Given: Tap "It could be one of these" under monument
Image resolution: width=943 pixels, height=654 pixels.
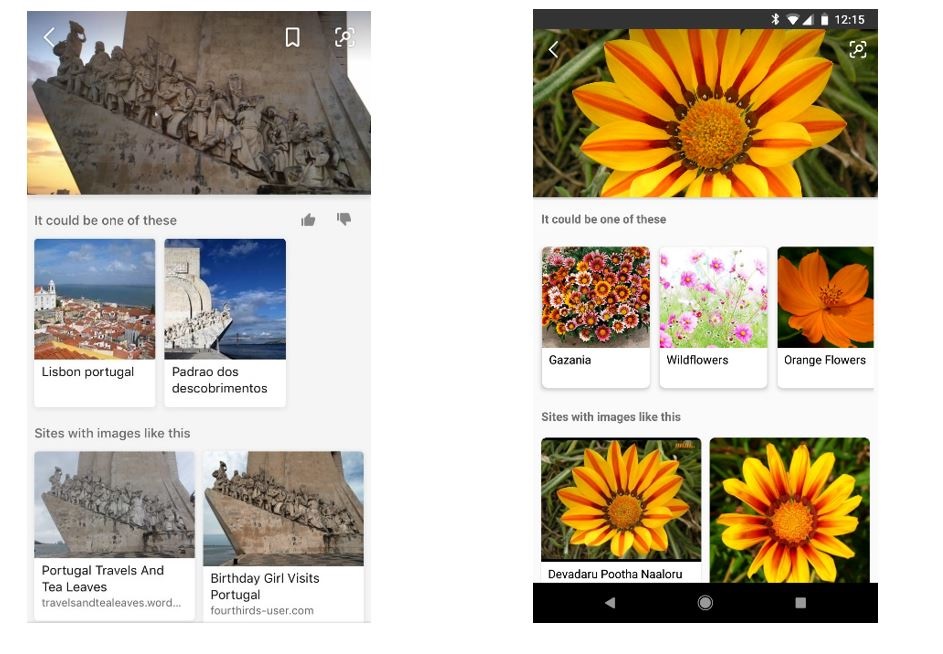Looking at the screenshot, I should pyautogui.click(x=105, y=220).
